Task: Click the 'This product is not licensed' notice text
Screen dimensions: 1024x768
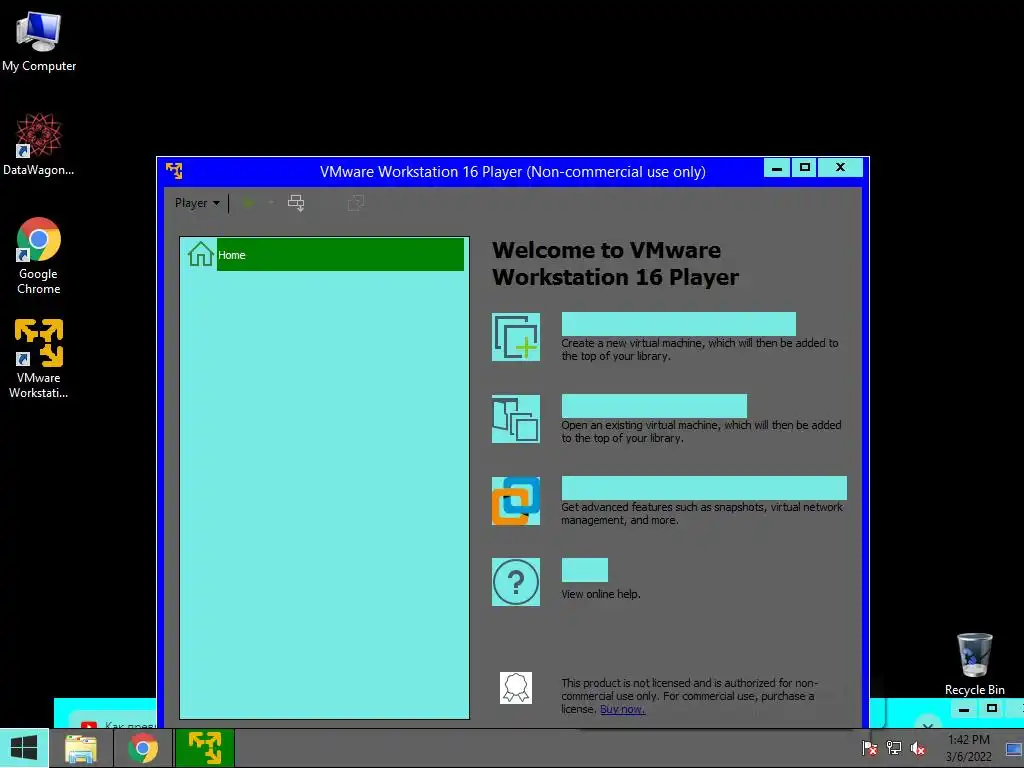Action: pyautogui.click(x=689, y=696)
